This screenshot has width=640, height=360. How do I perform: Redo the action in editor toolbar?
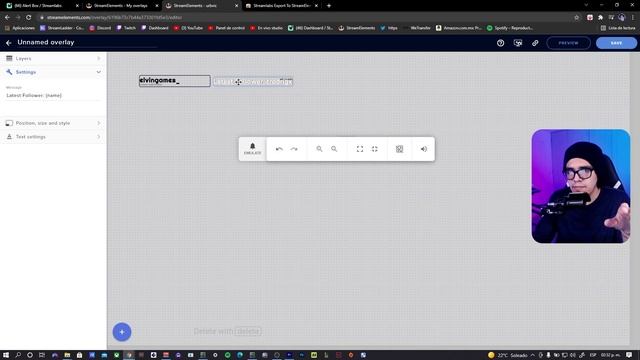[x=294, y=149]
